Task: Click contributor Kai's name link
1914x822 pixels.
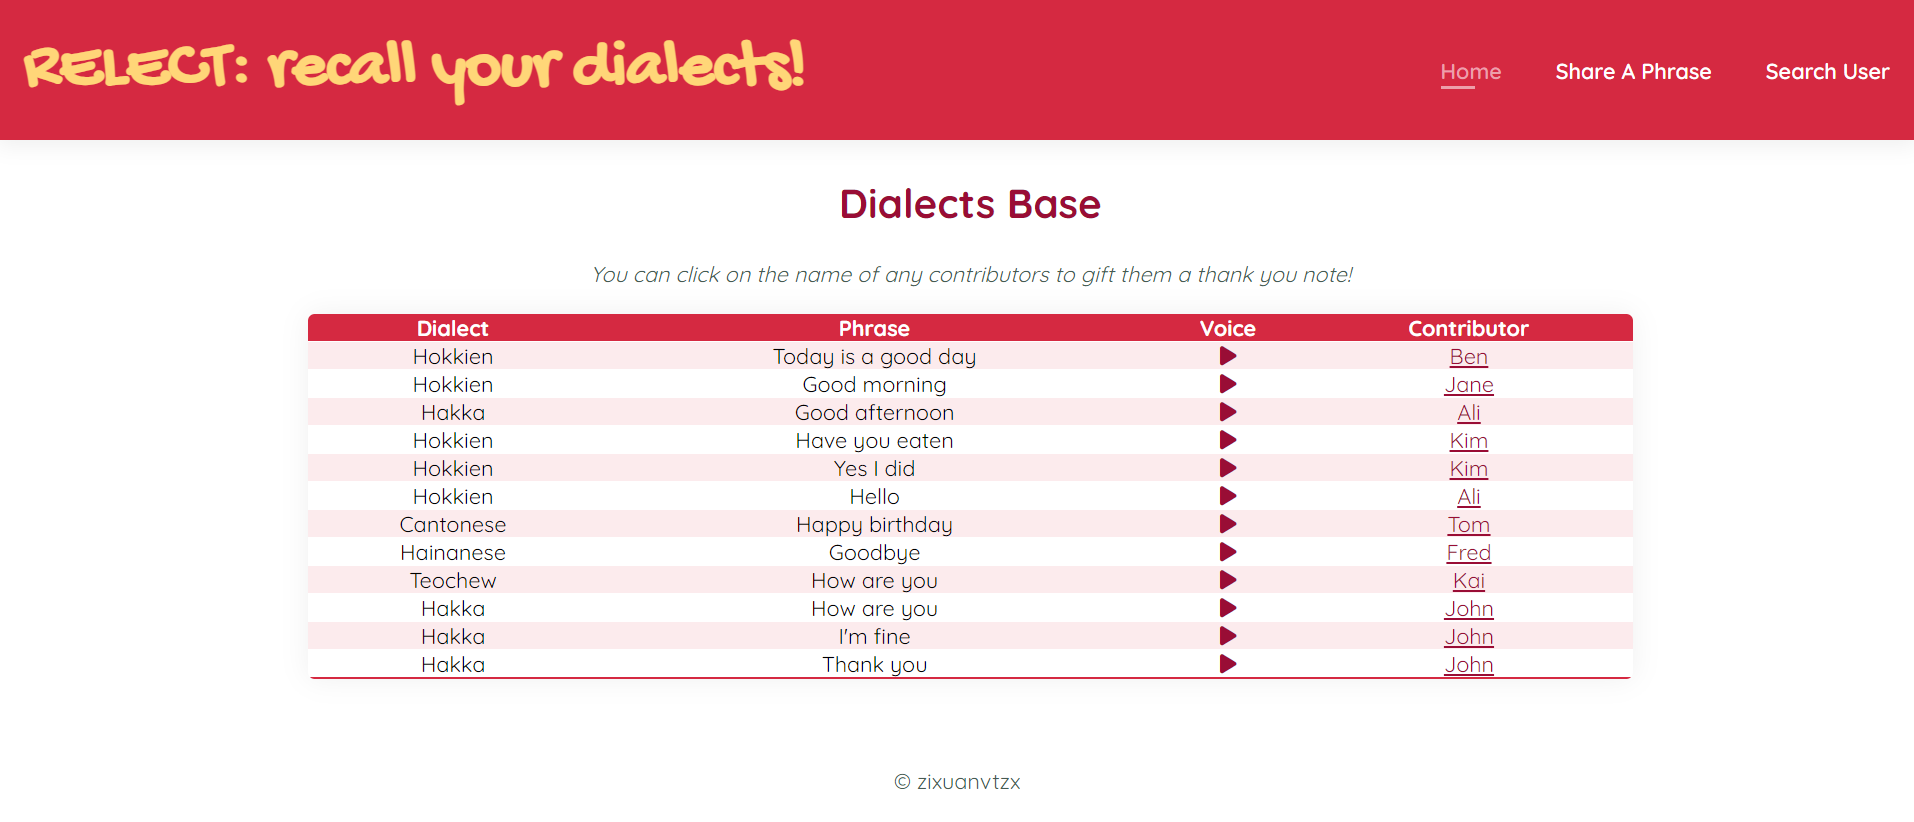Action: coord(1468,581)
